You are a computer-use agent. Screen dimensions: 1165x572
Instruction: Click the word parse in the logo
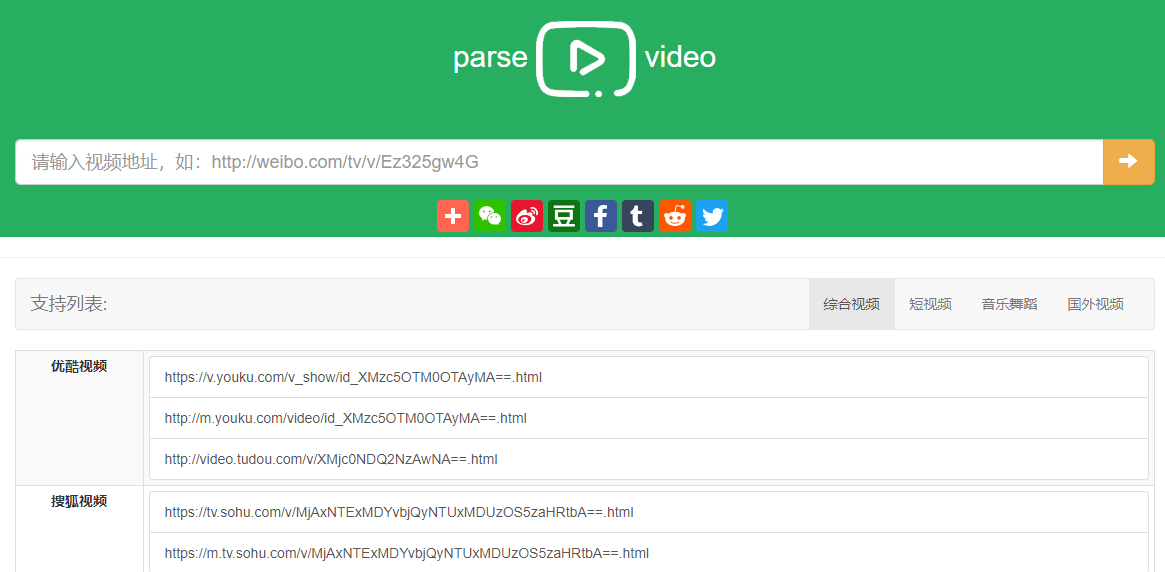click(x=490, y=58)
